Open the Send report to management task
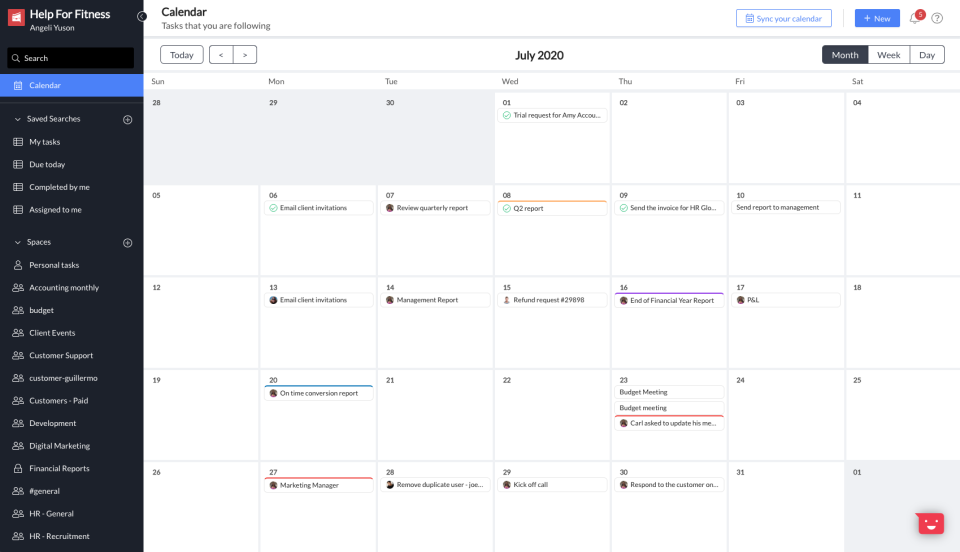960x552 pixels. click(786, 207)
